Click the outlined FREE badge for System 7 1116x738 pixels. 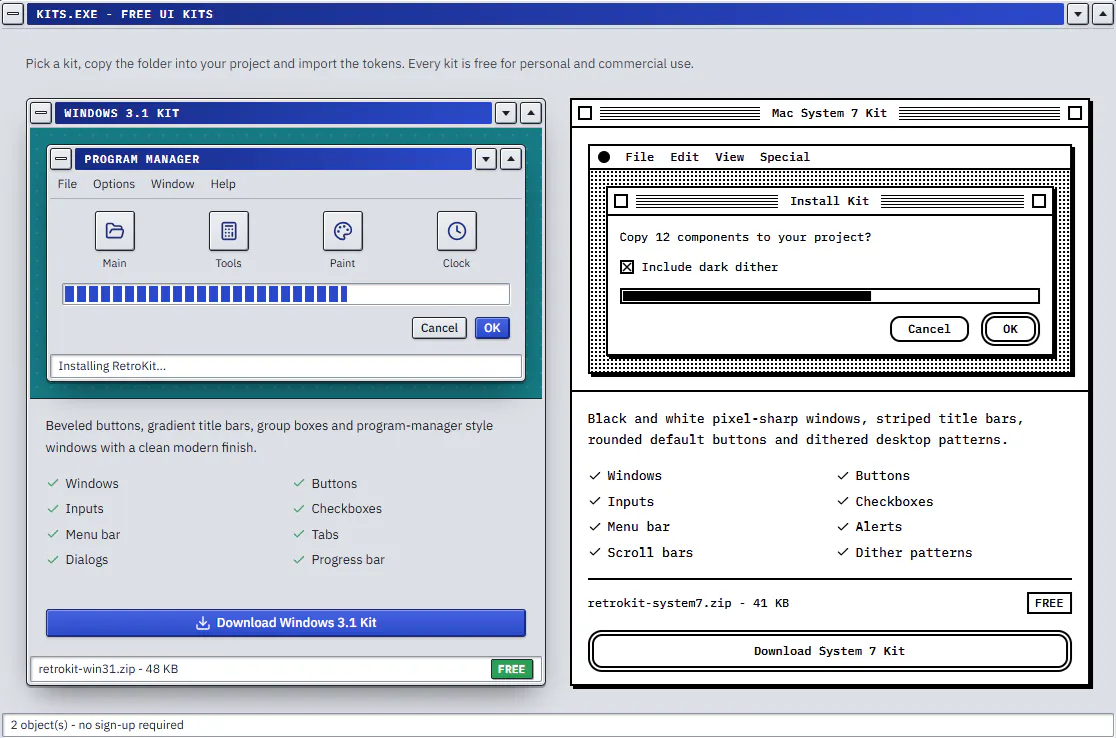point(1049,603)
